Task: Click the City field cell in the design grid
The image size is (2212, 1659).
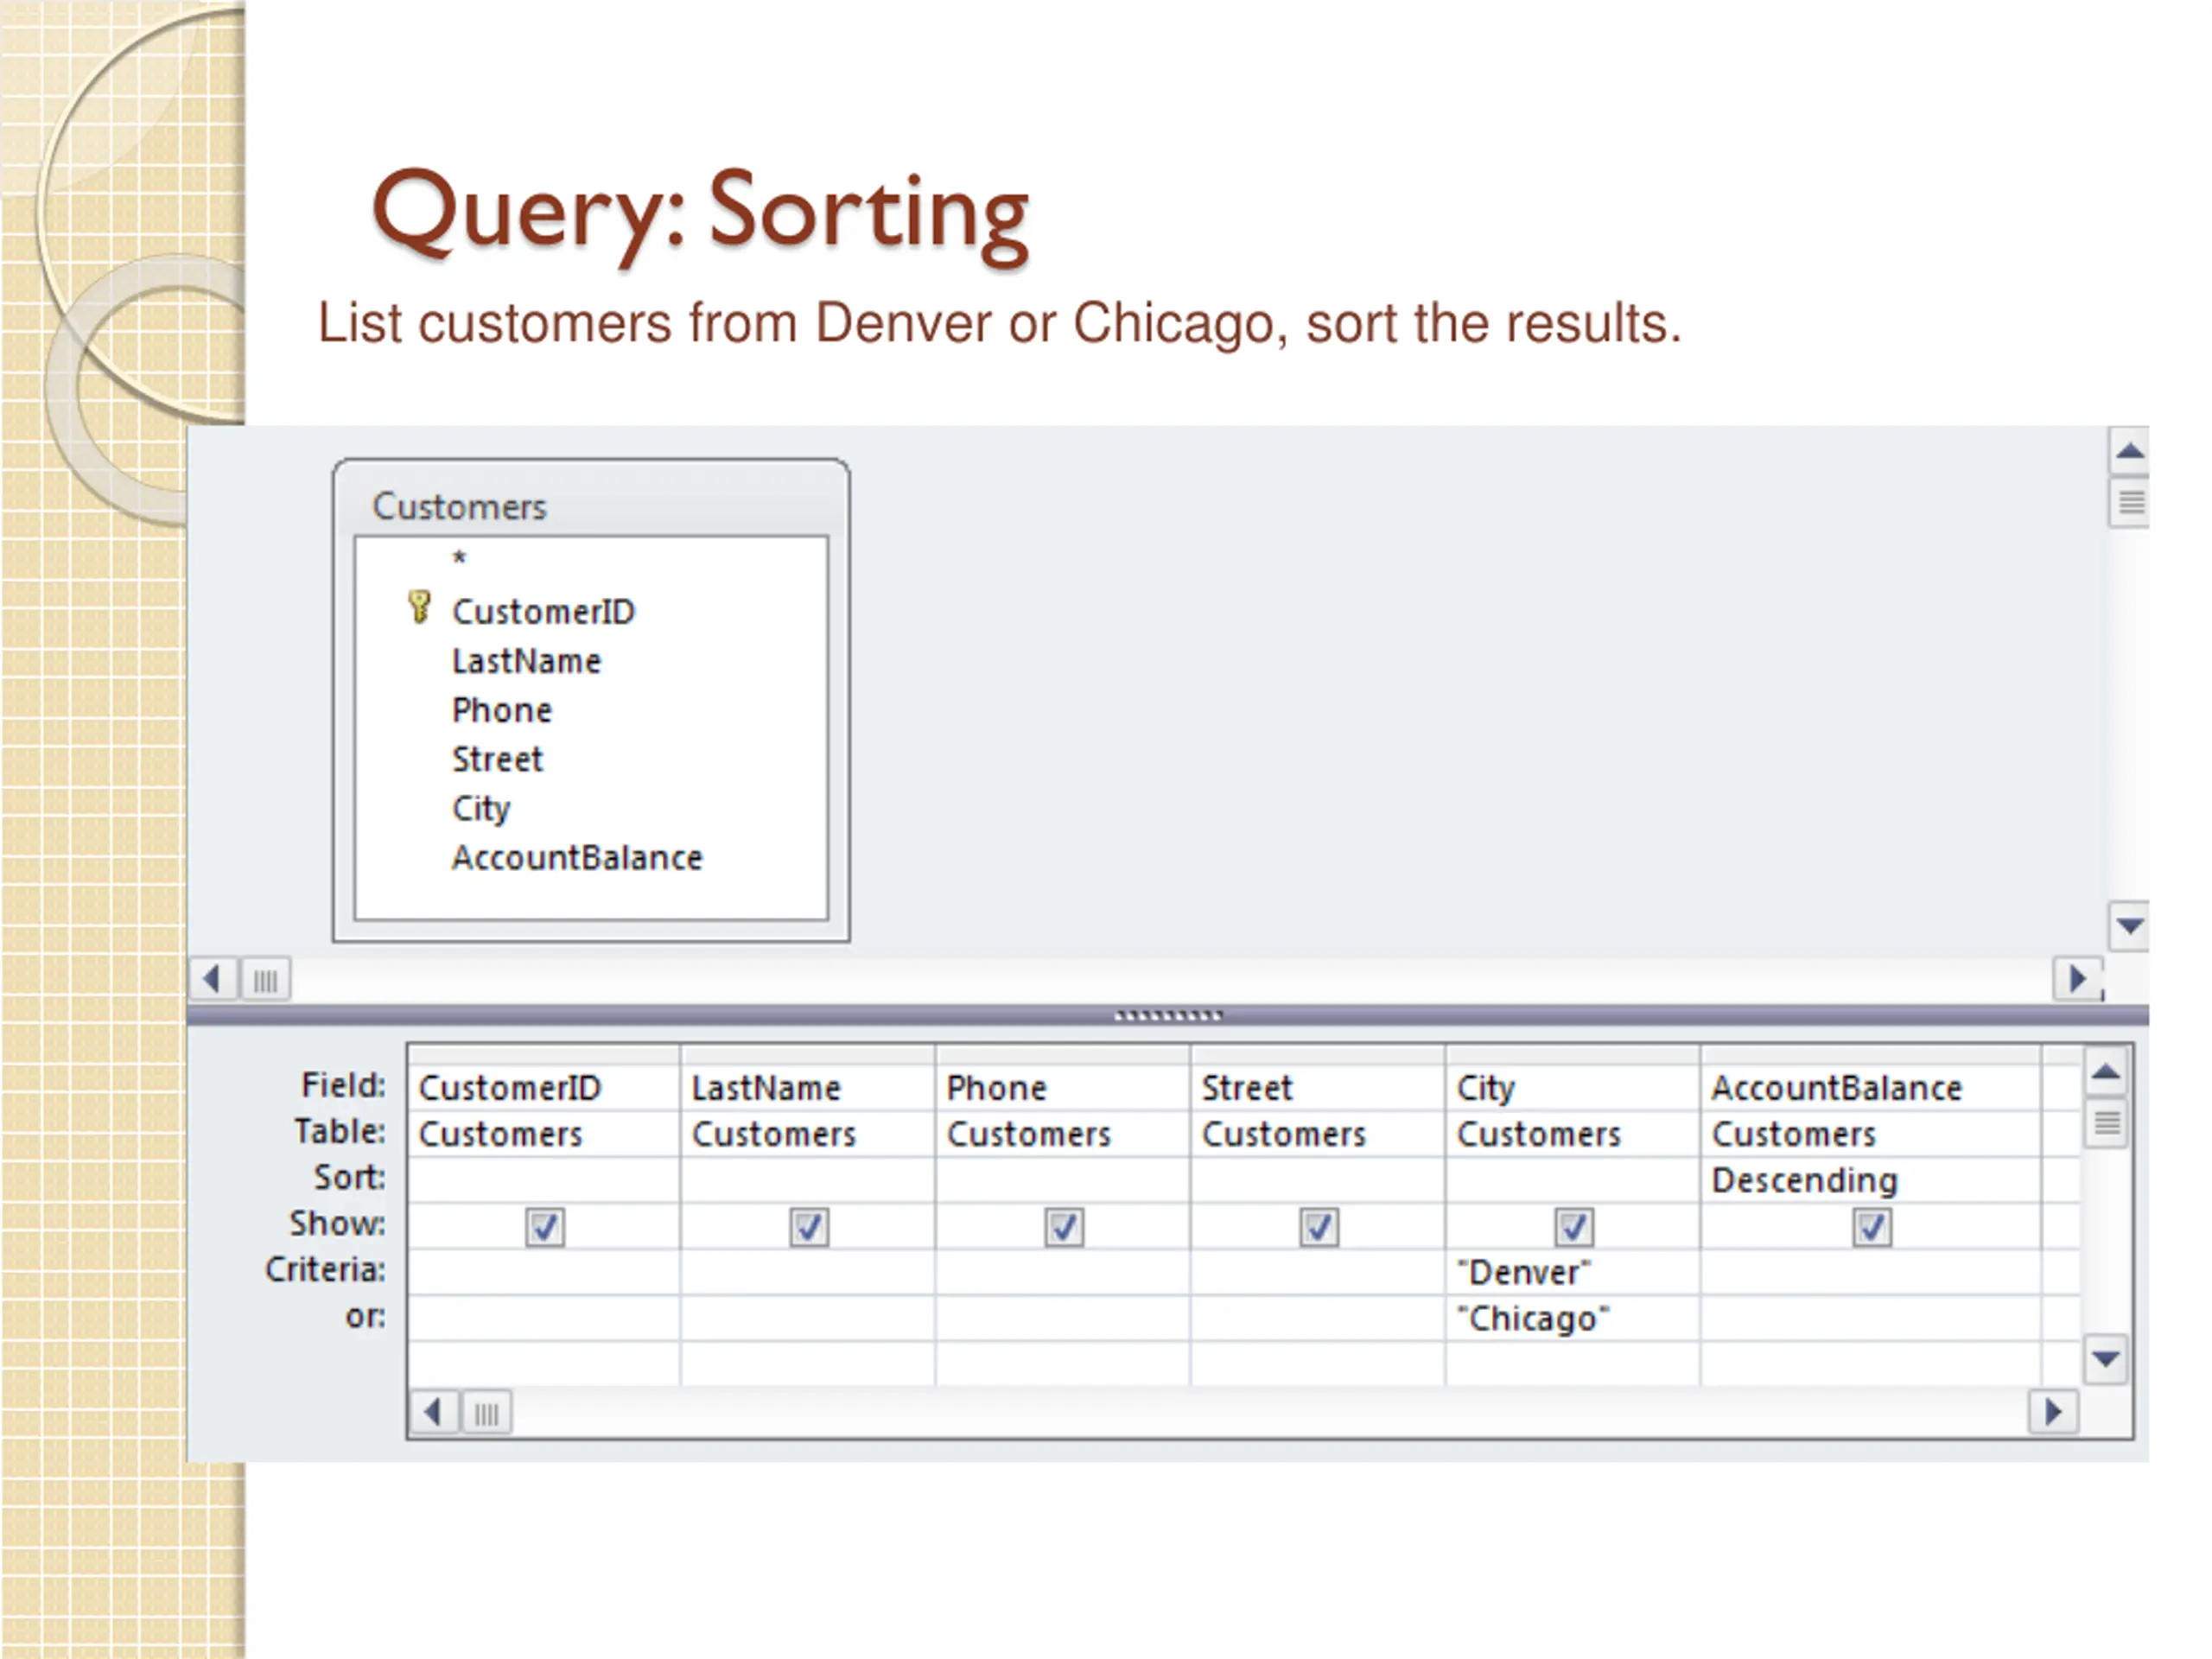Action: point(1572,1088)
